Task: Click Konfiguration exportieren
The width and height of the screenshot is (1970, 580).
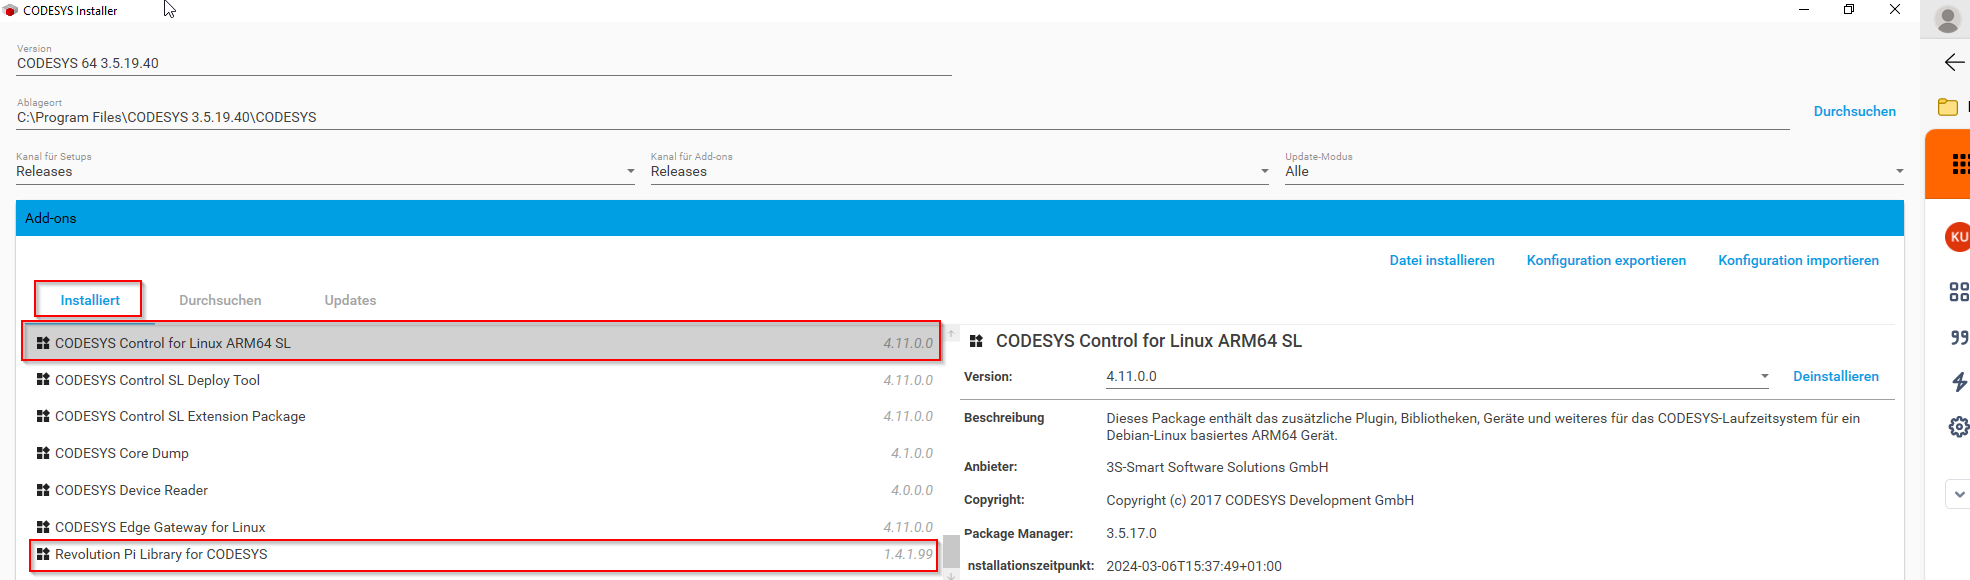Action: tap(1606, 260)
